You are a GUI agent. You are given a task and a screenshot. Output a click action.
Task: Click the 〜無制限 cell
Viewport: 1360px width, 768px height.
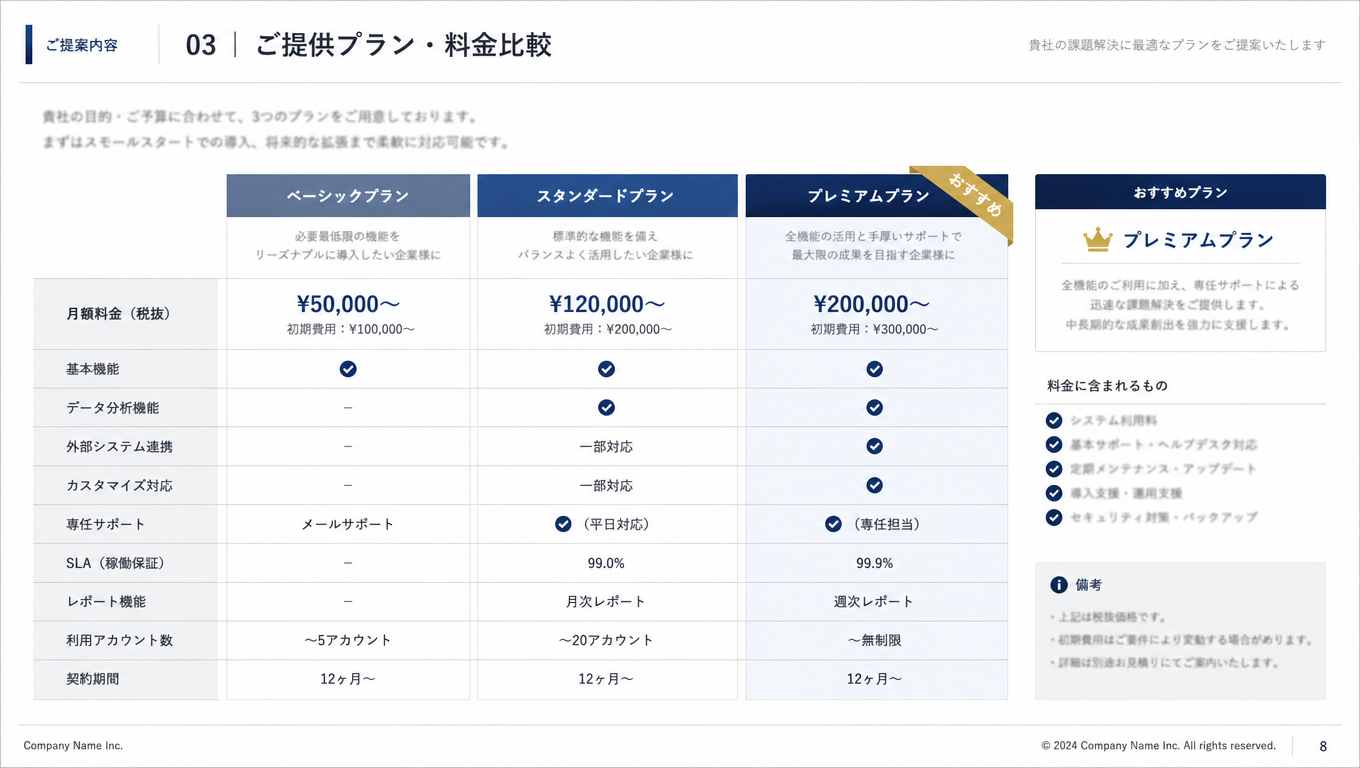coord(875,640)
